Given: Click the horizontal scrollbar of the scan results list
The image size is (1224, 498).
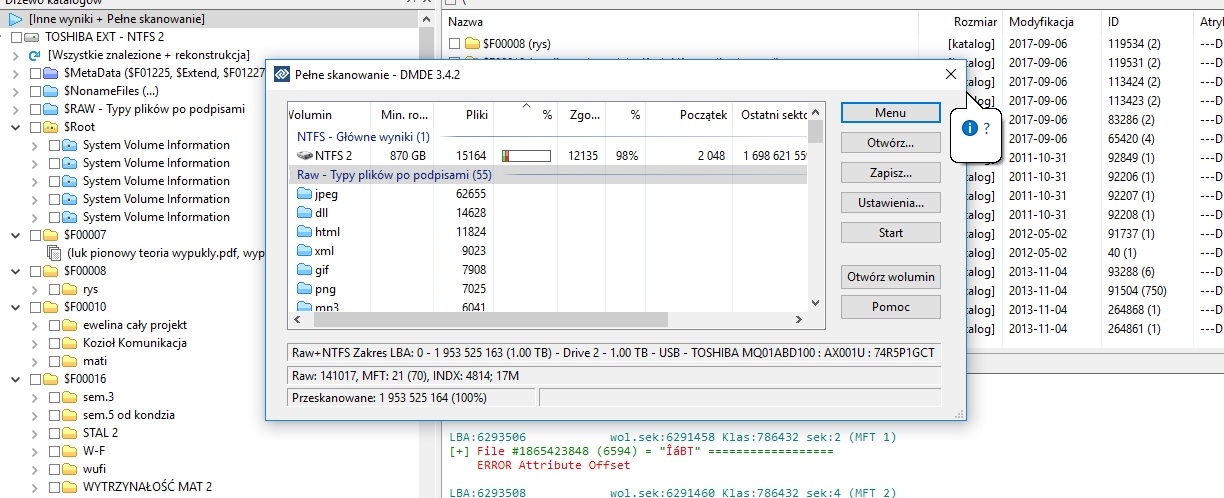Looking at the screenshot, I should (548, 320).
